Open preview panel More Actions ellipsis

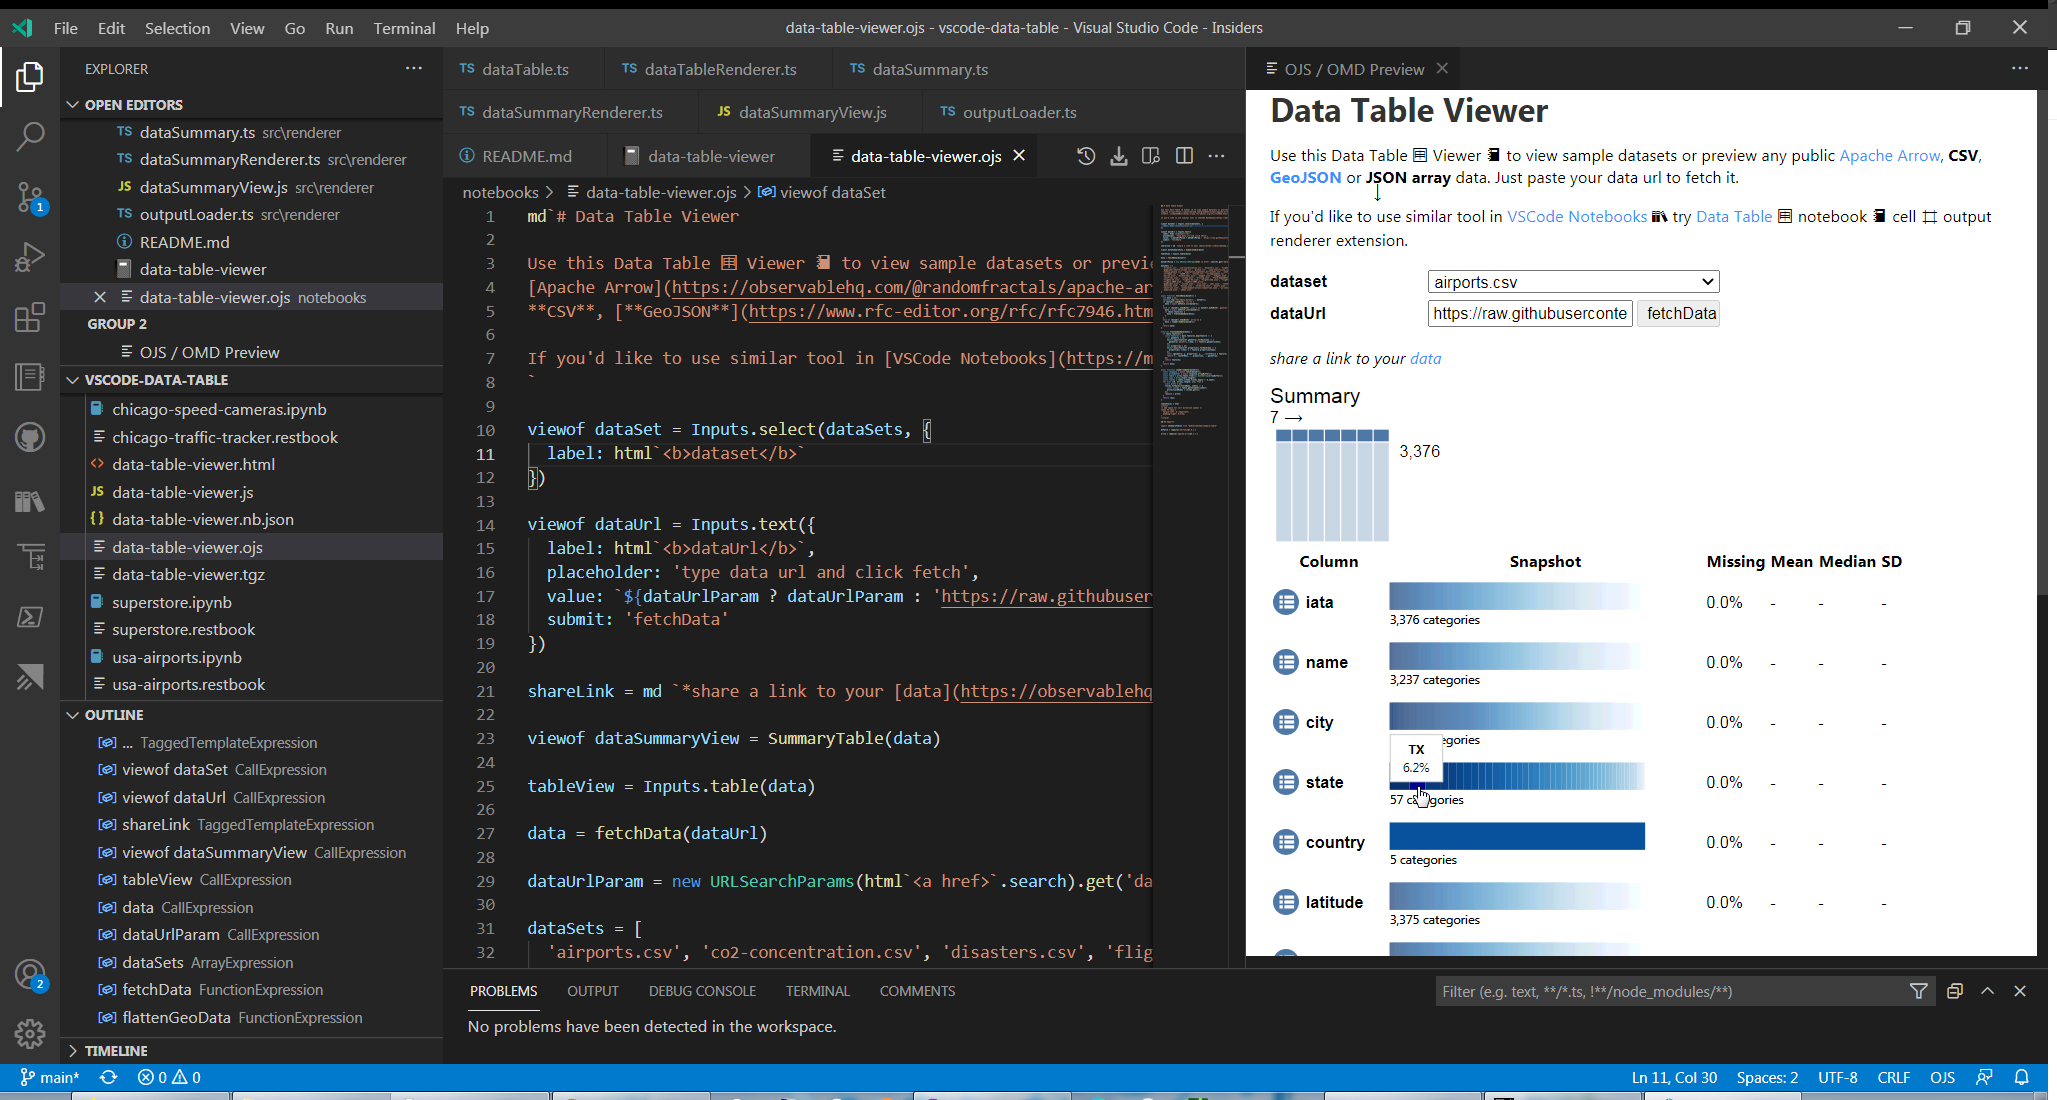pos(2020,68)
